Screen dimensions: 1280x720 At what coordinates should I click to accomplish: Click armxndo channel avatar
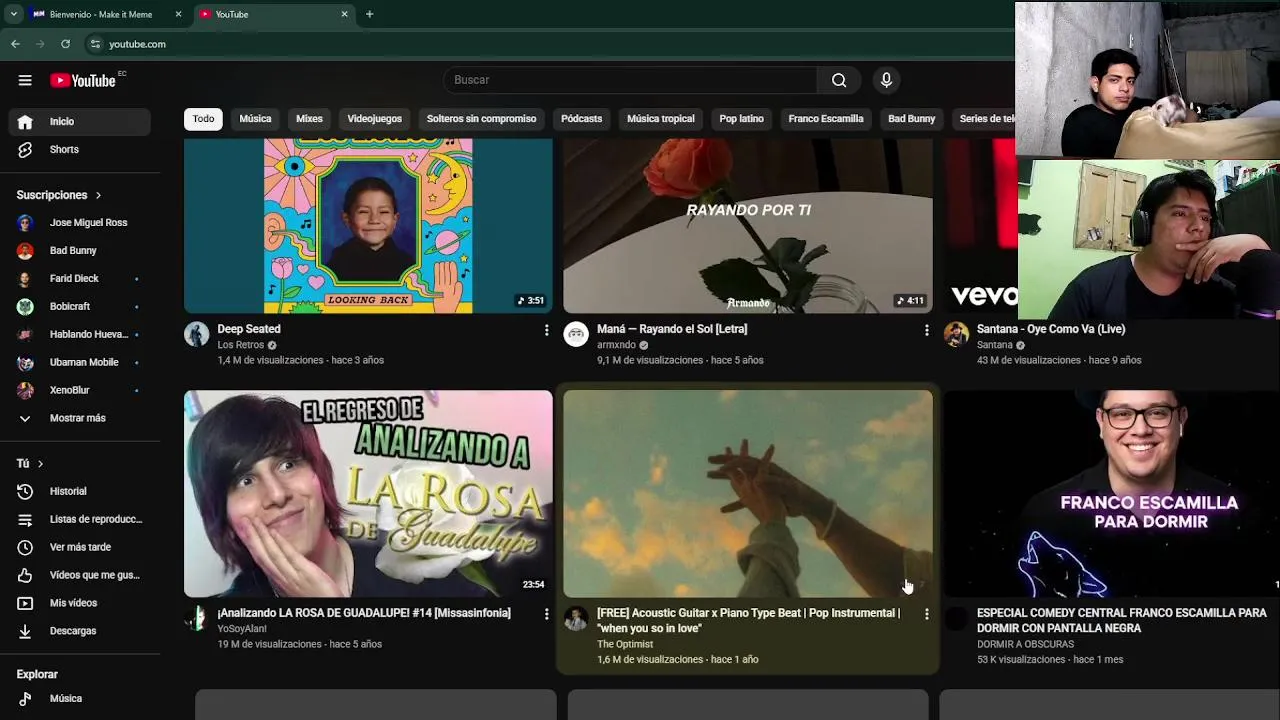click(x=576, y=334)
